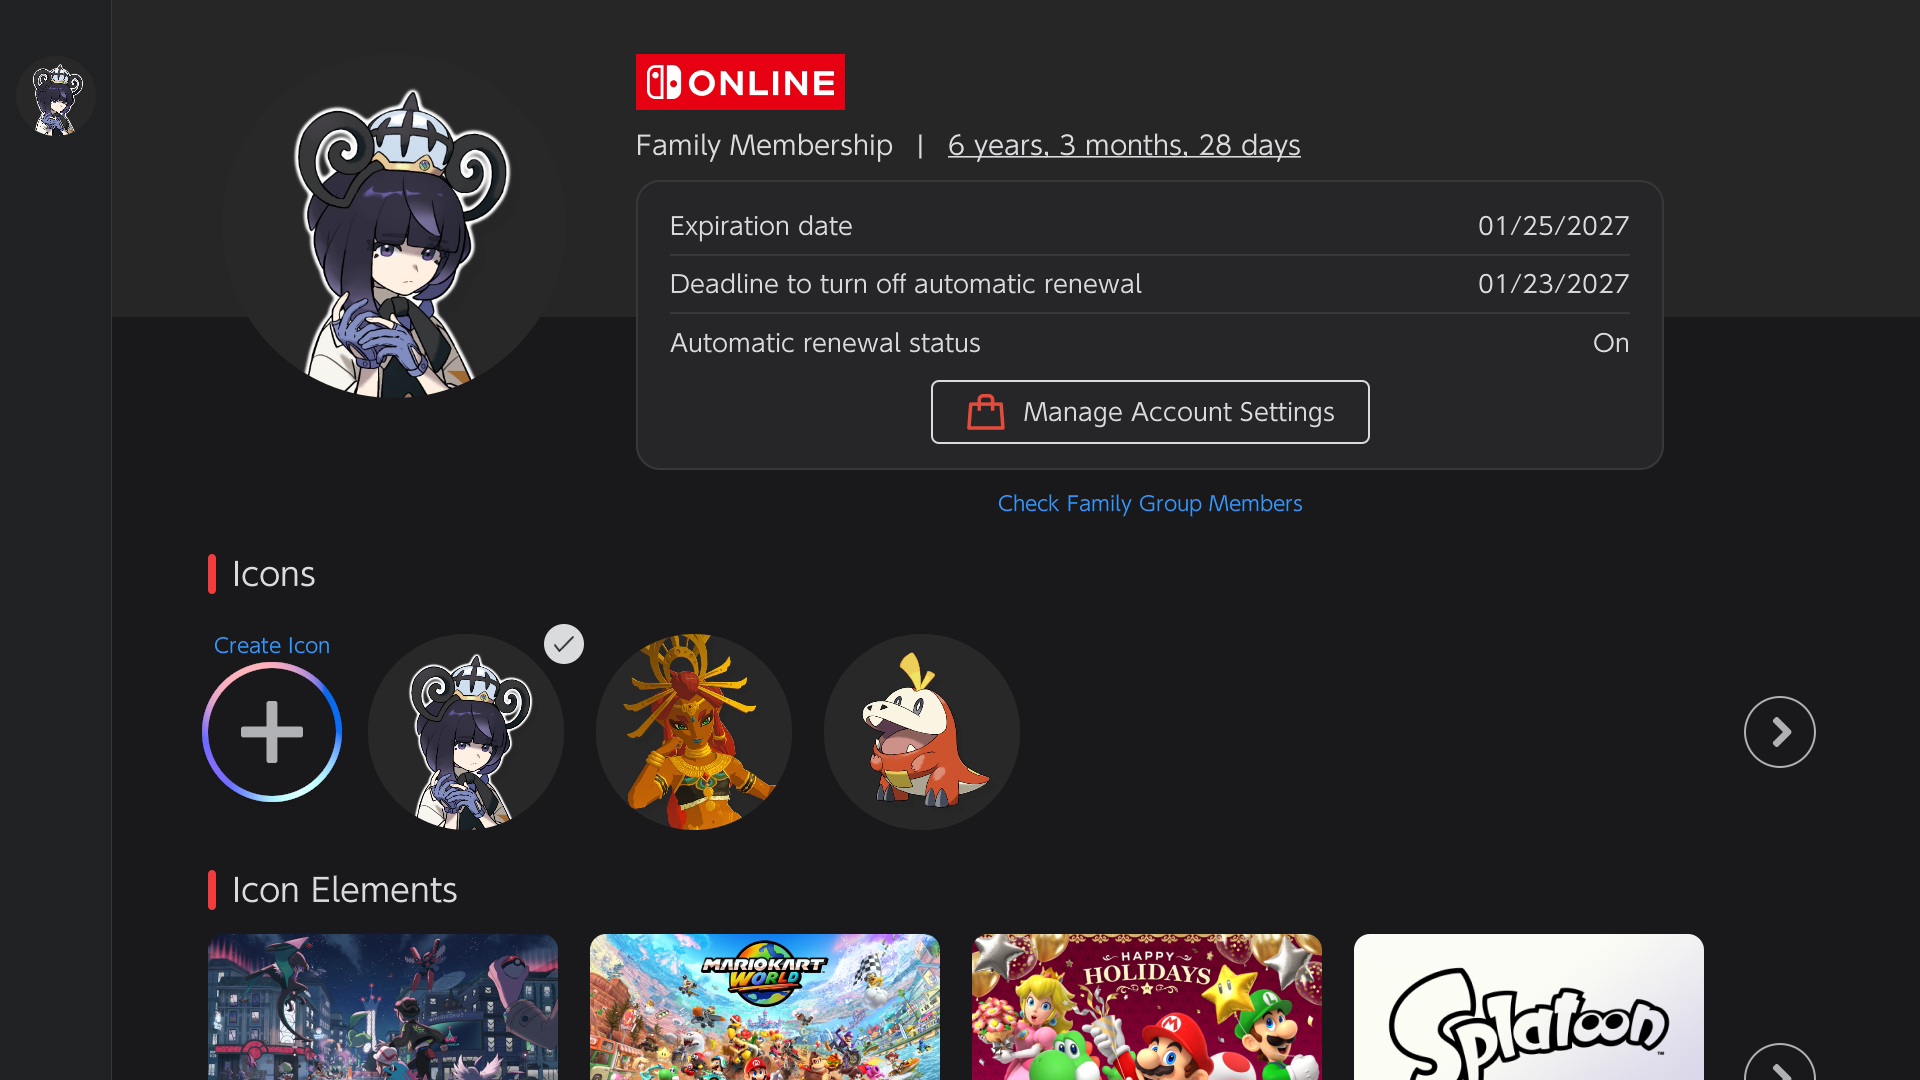Viewport: 1920px width, 1080px height.
Task: Open Manage Account Settings
Action: pyautogui.click(x=1150, y=412)
